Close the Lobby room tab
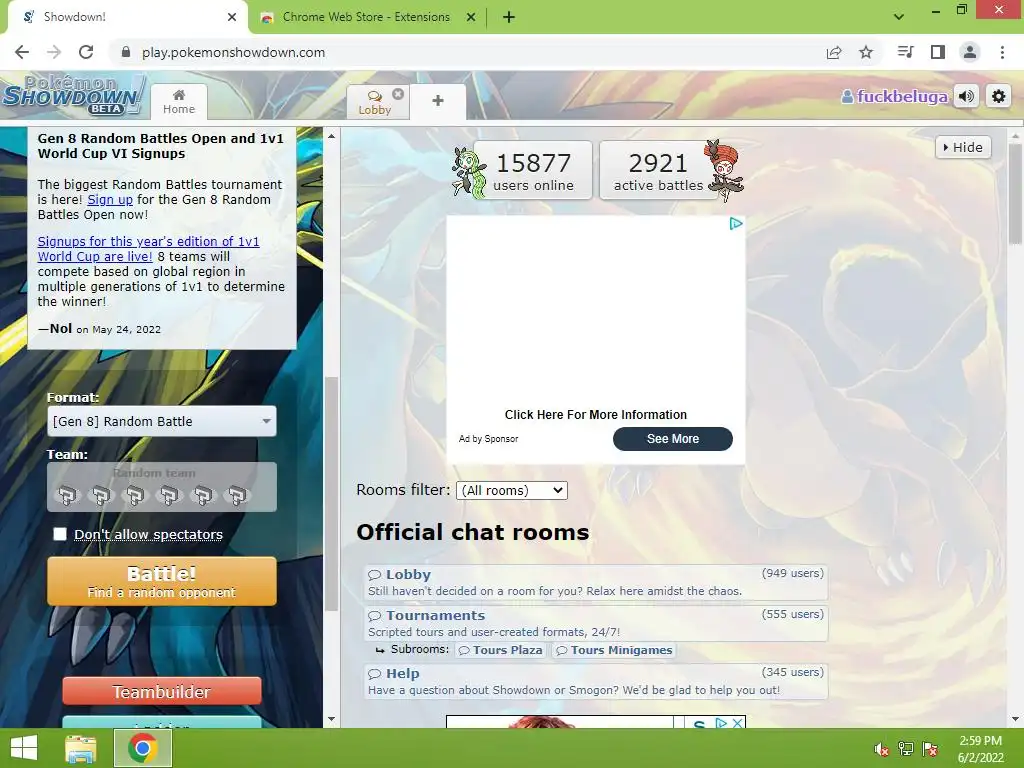 click(398, 94)
